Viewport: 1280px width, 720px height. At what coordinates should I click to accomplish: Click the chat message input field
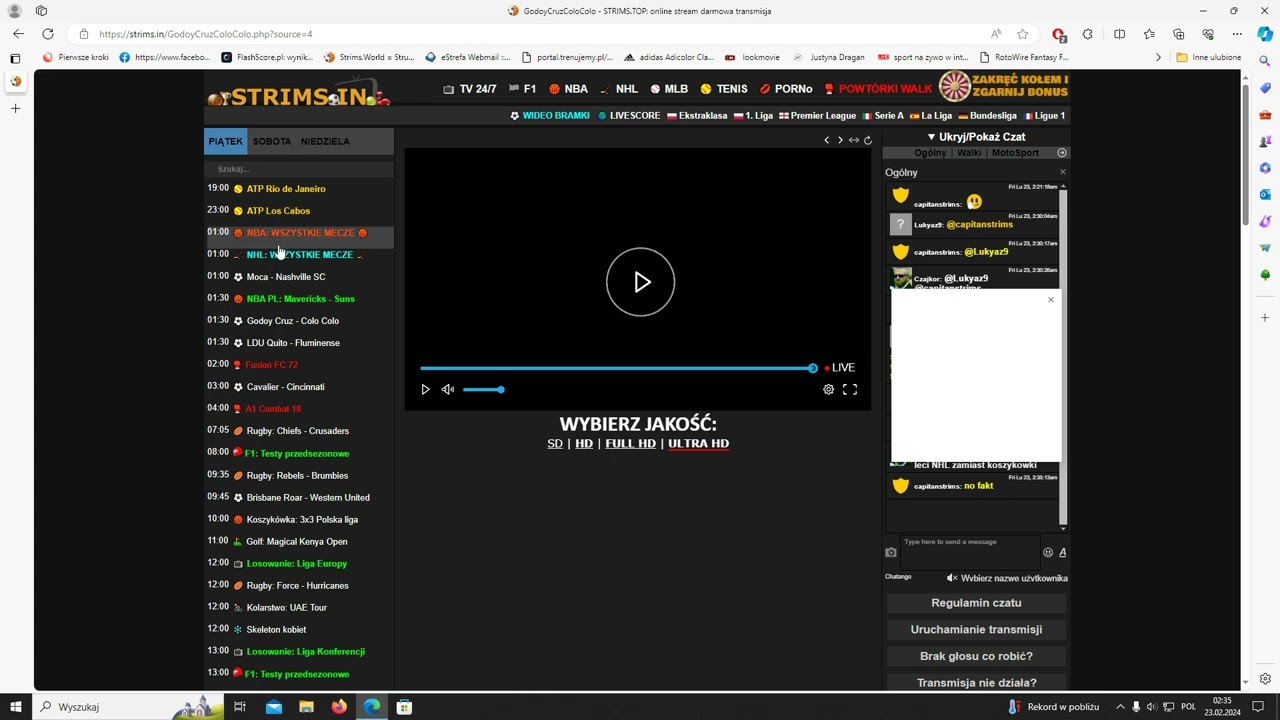pyautogui.click(x=970, y=551)
